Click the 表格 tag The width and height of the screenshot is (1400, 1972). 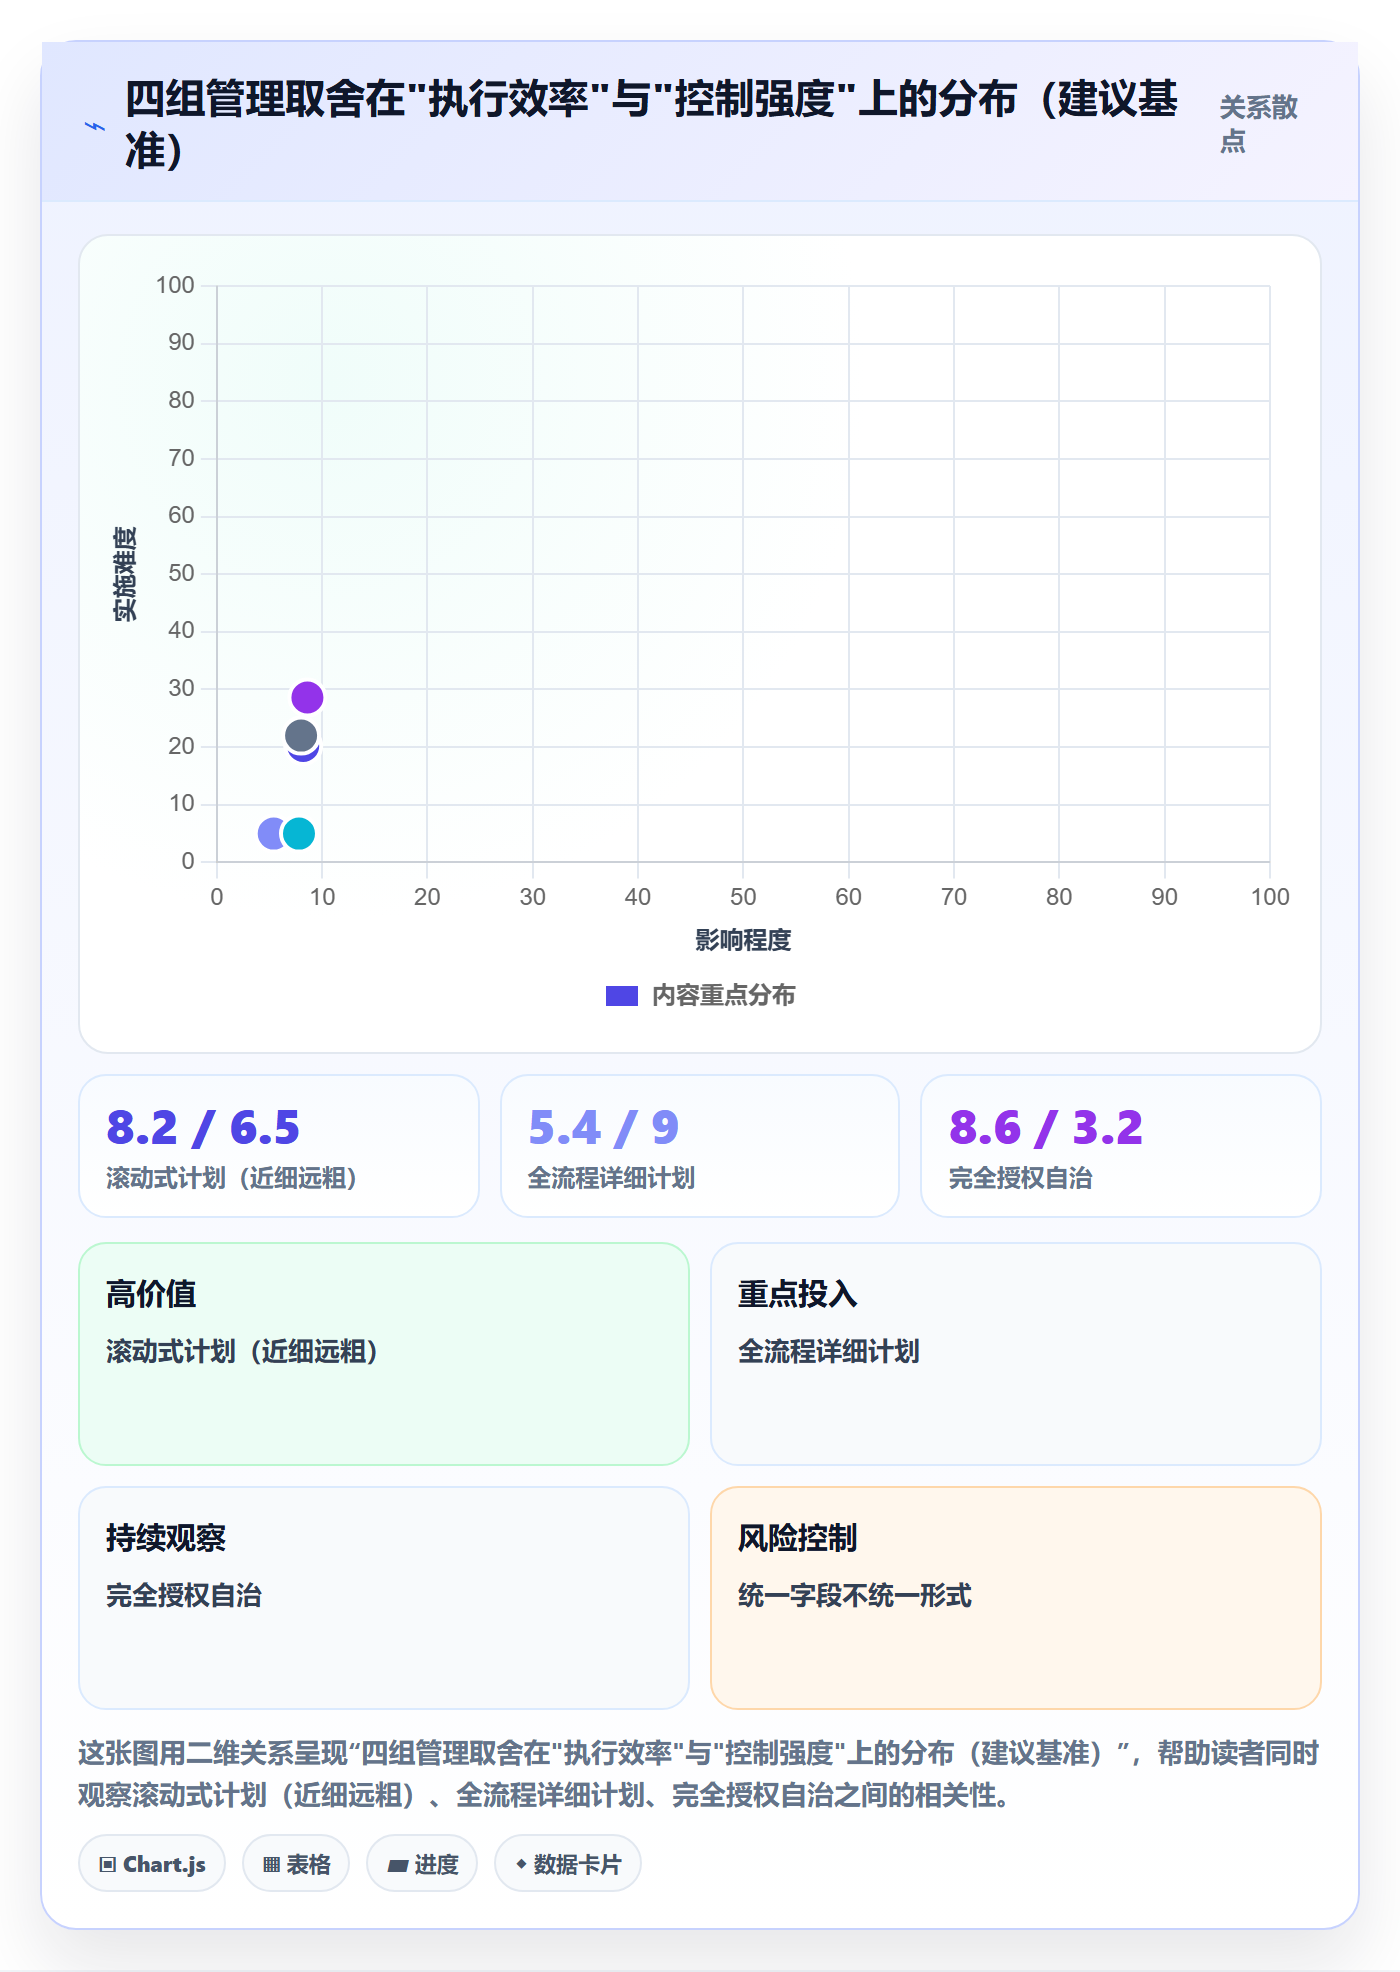click(x=296, y=1864)
